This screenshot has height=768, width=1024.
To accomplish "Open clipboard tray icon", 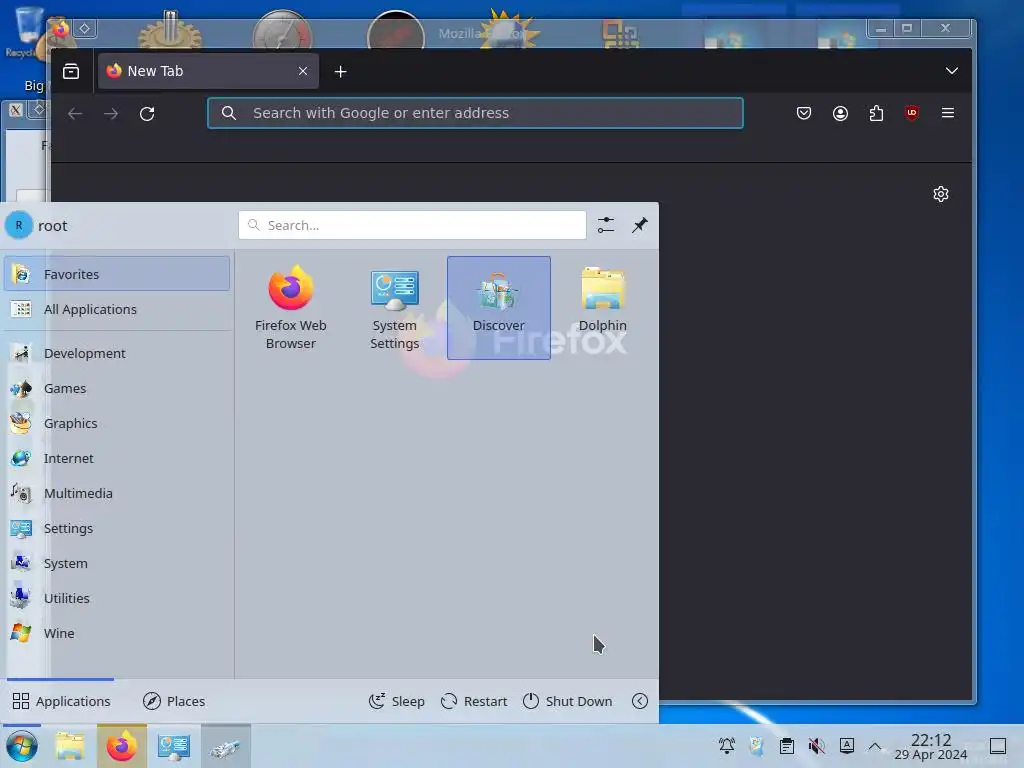I will pyautogui.click(x=787, y=745).
